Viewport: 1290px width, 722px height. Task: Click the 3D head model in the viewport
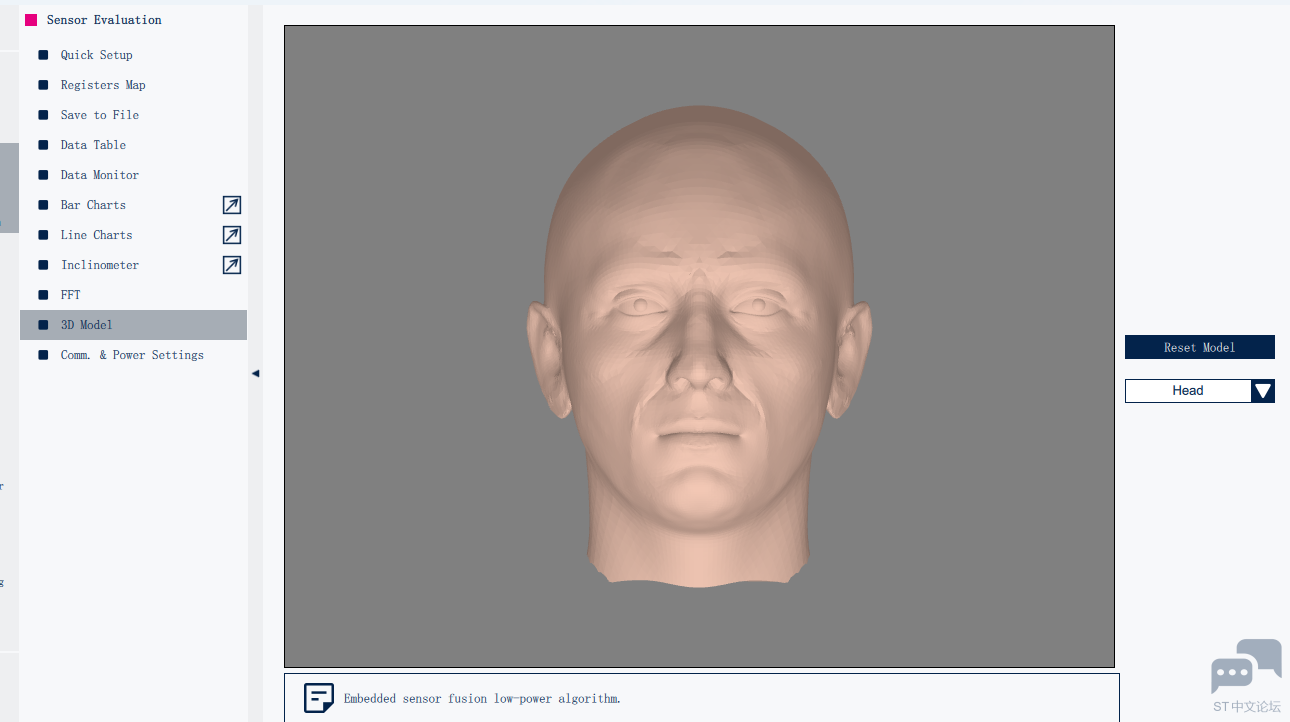coord(699,346)
